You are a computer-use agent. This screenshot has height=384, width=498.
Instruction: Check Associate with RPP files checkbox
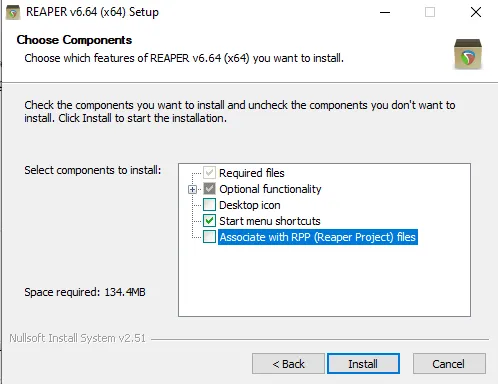[209, 237]
